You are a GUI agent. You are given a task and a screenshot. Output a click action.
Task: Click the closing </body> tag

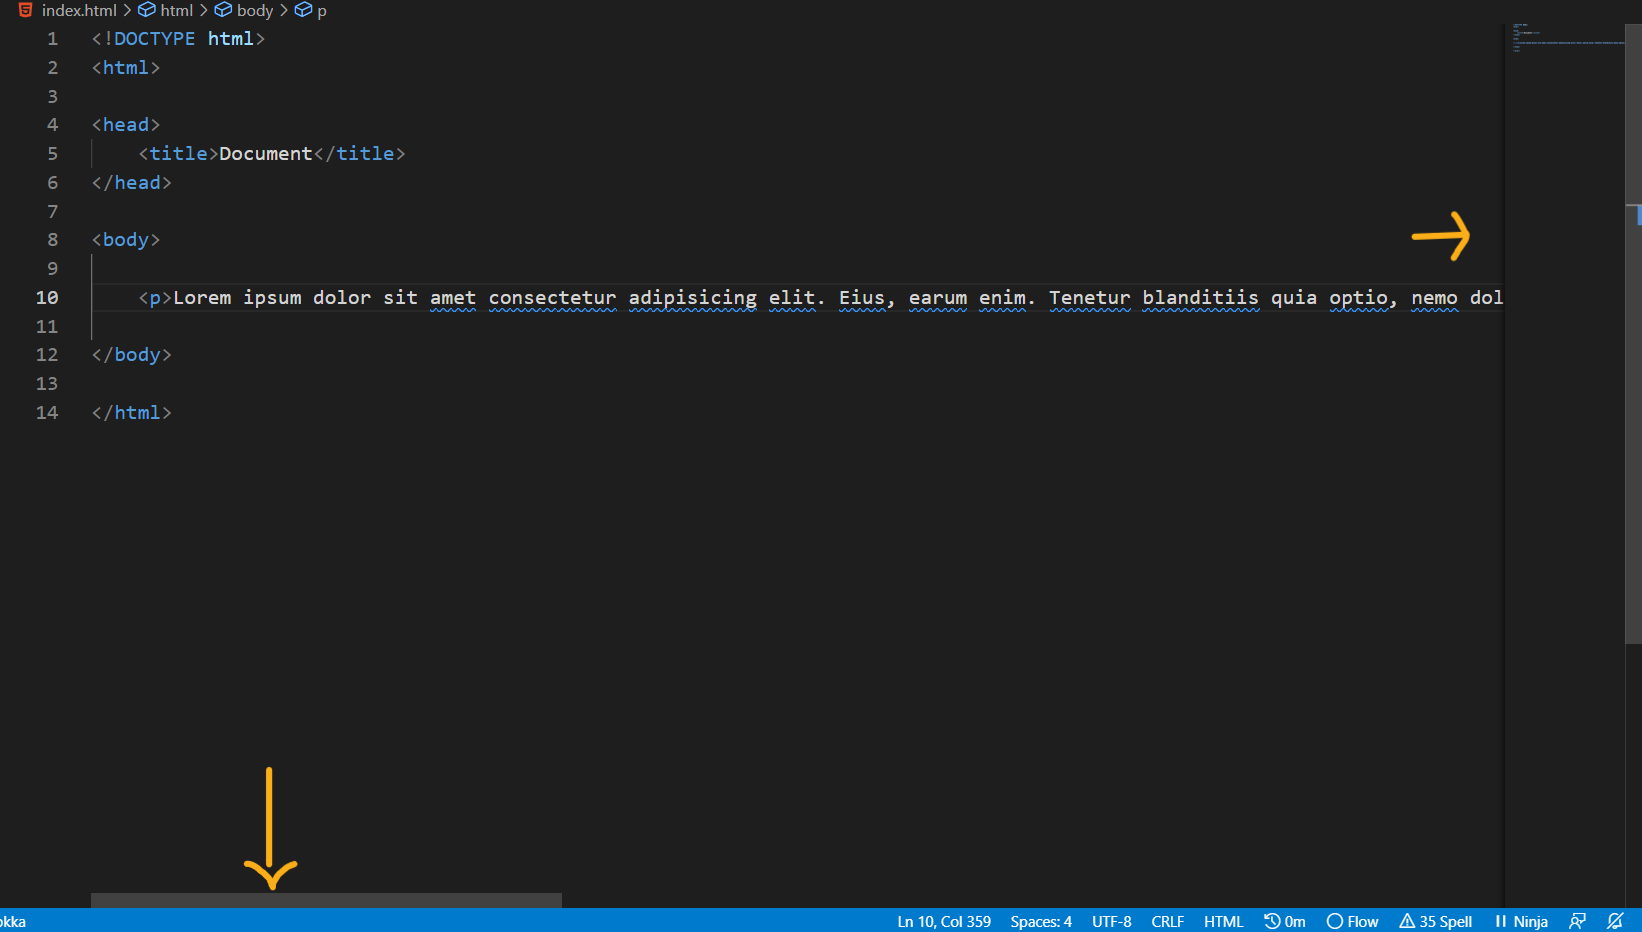click(x=132, y=355)
